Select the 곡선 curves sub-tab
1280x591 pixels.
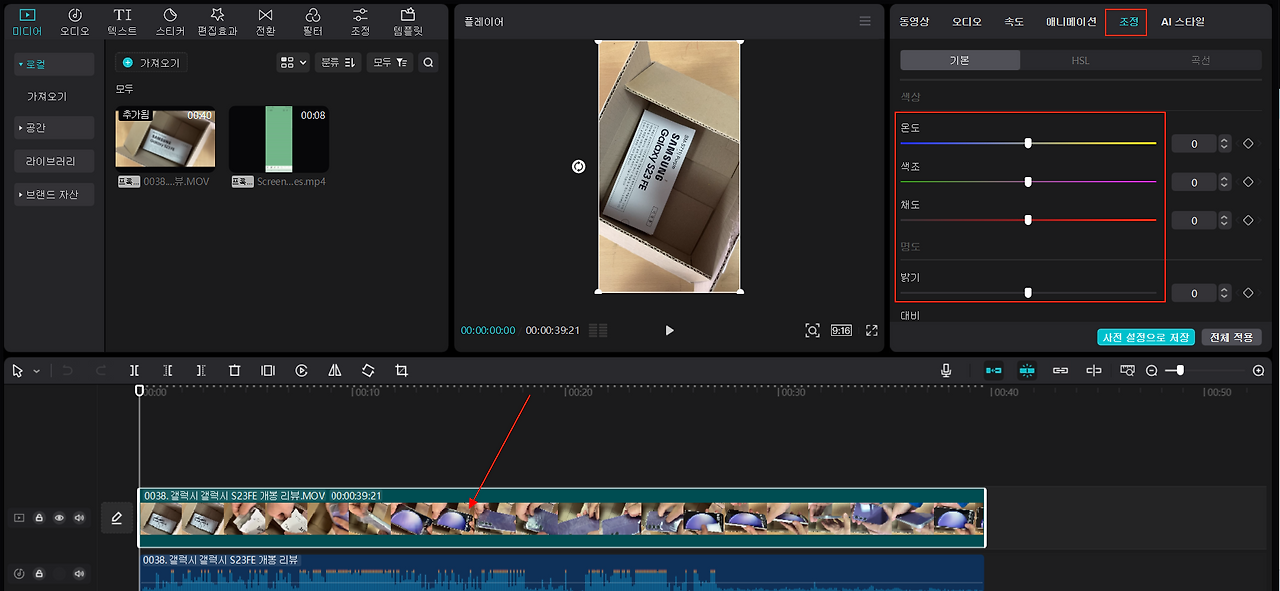(1201, 60)
